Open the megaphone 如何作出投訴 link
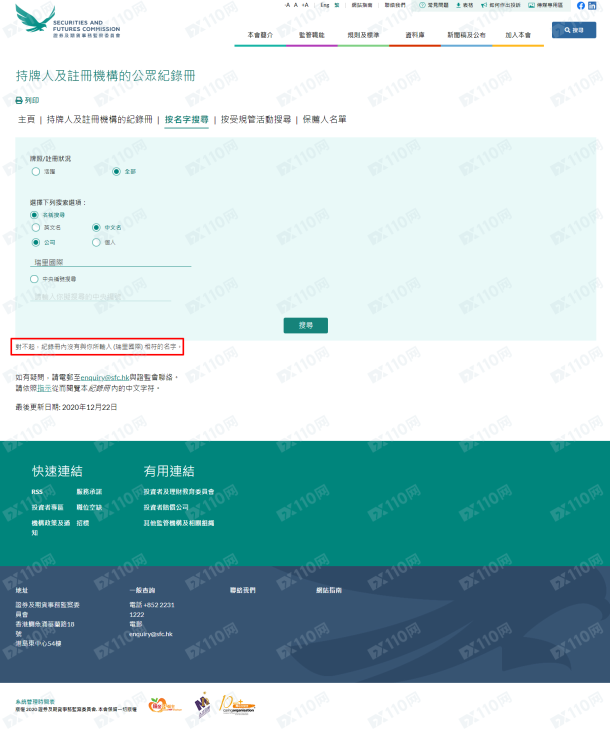The height and width of the screenshot is (732, 610). tap(500, 5)
